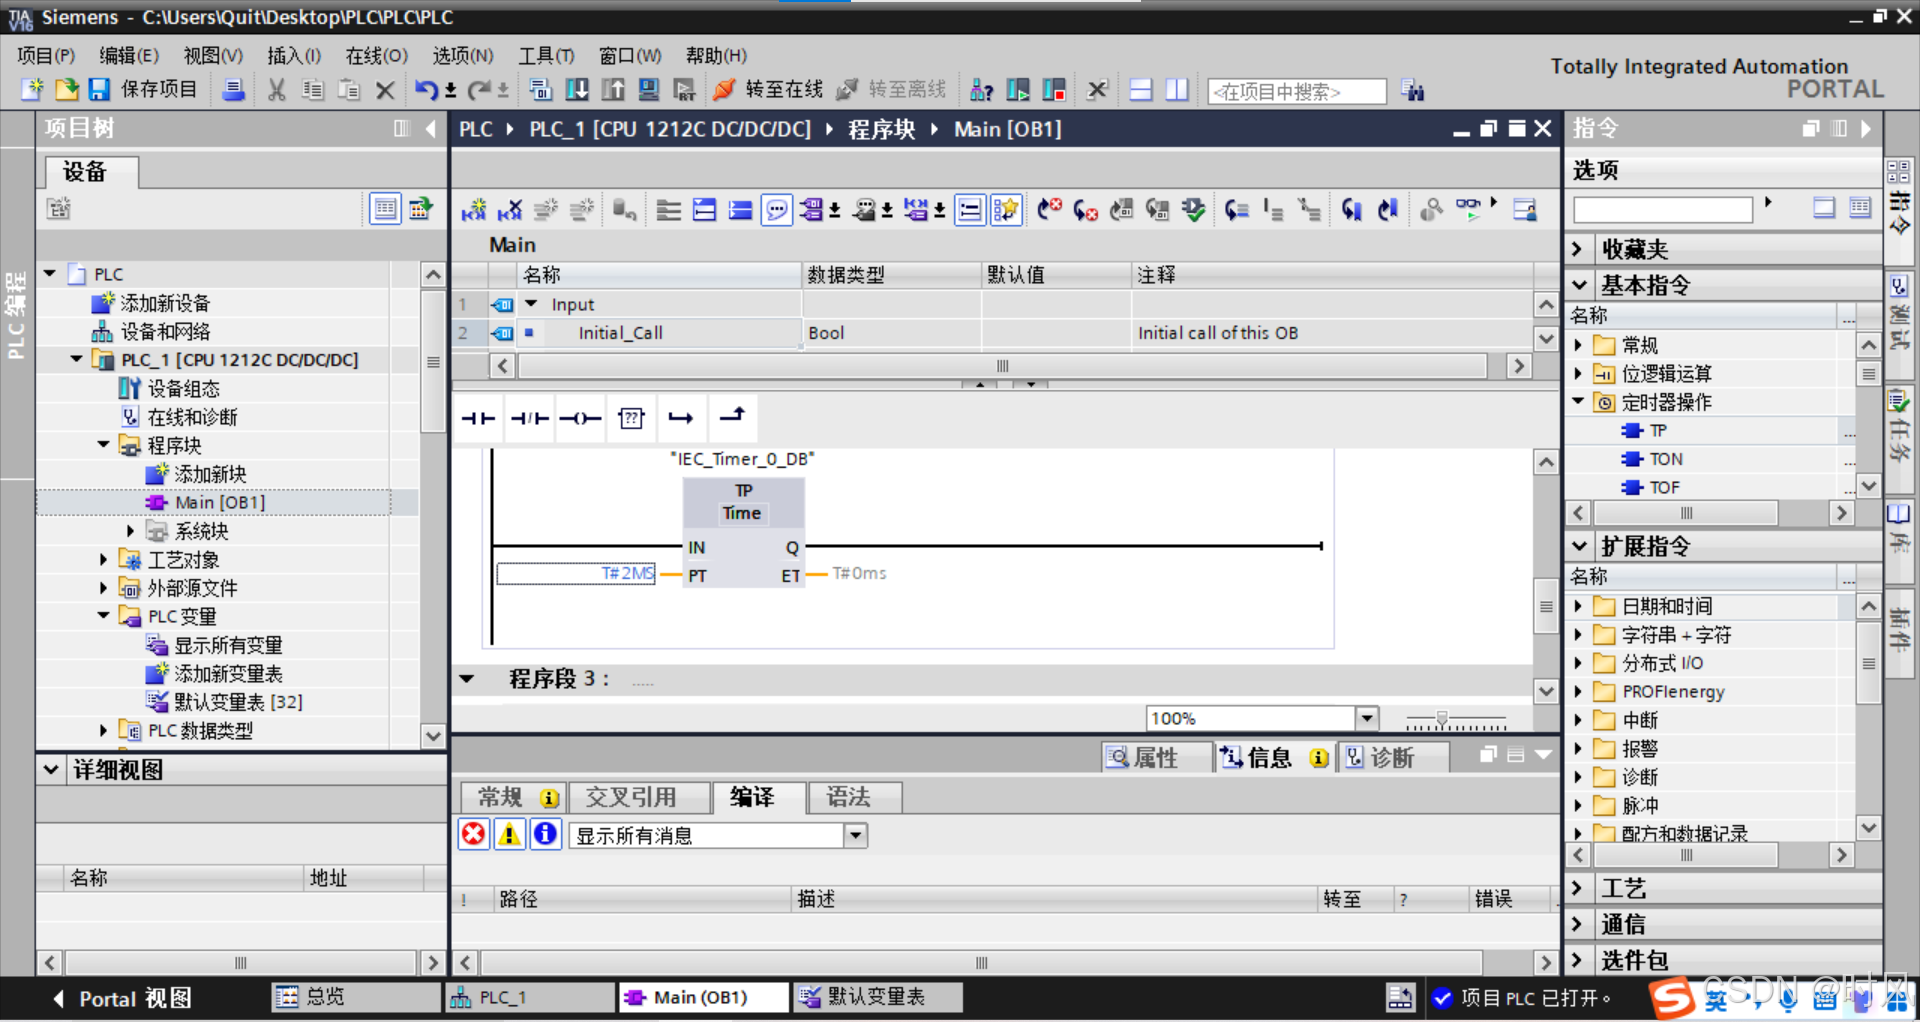Open the 100% zoom dropdown

[1367, 718]
